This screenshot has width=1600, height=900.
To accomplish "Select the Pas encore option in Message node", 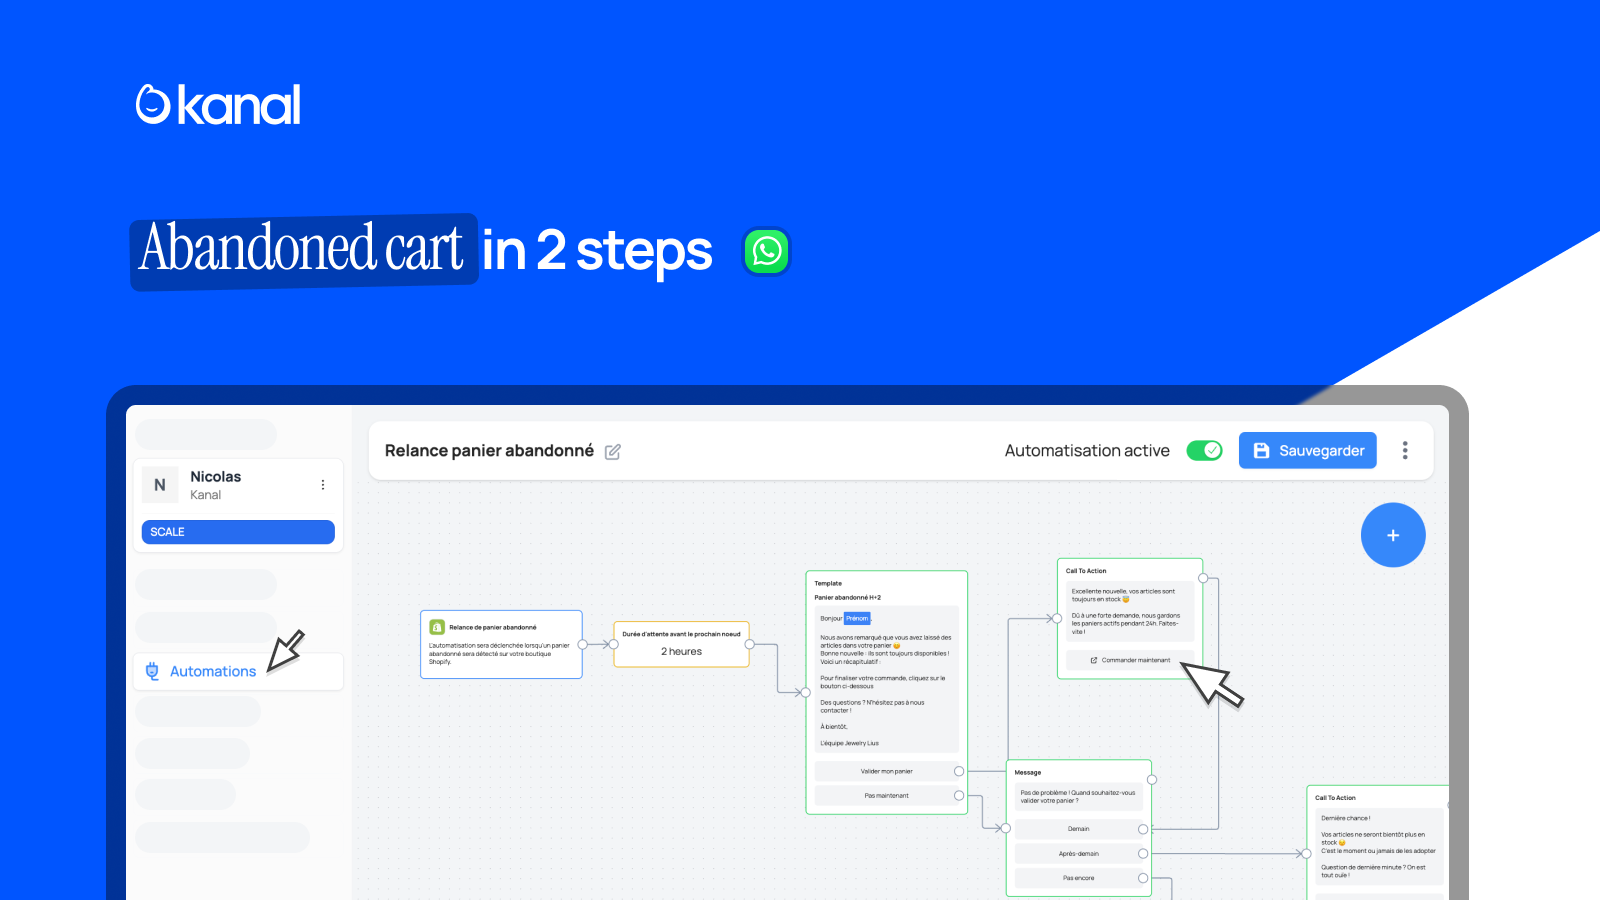I will (x=1078, y=878).
